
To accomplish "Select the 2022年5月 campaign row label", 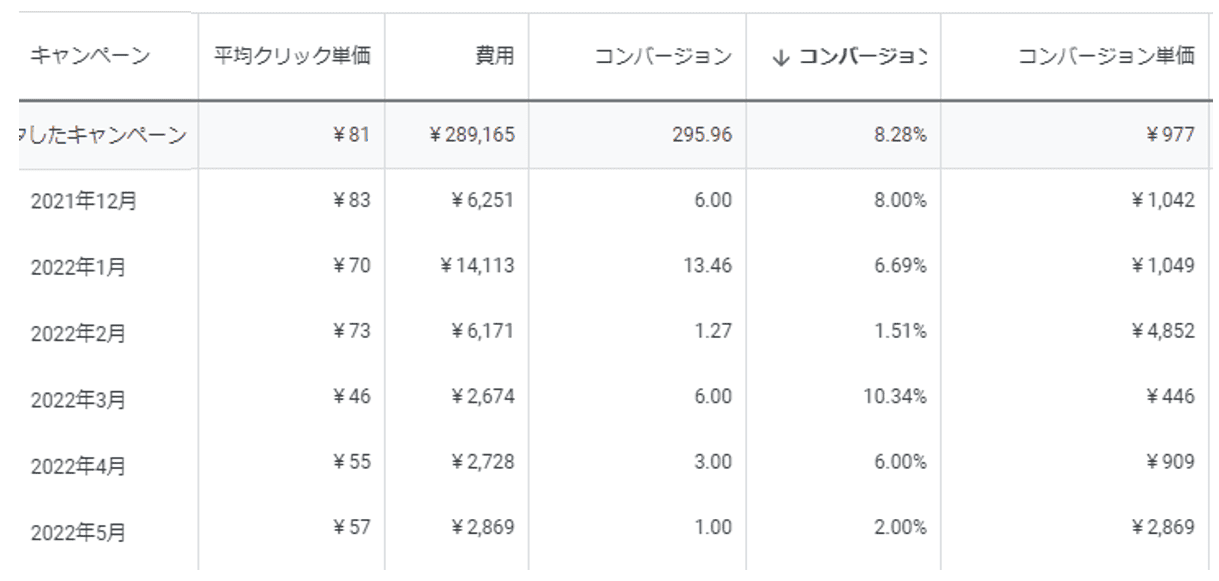I will click(x=78, y=531).
